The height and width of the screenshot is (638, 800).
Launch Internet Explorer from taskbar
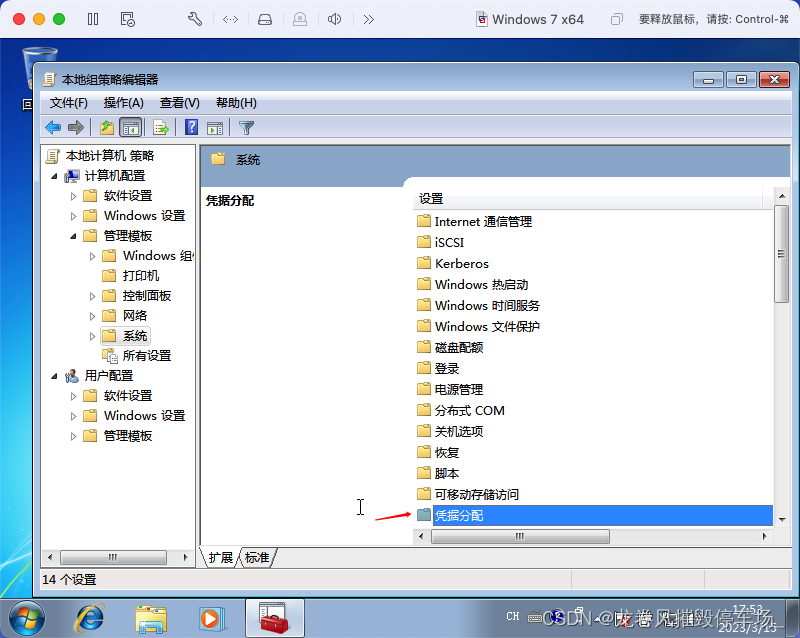90,619
